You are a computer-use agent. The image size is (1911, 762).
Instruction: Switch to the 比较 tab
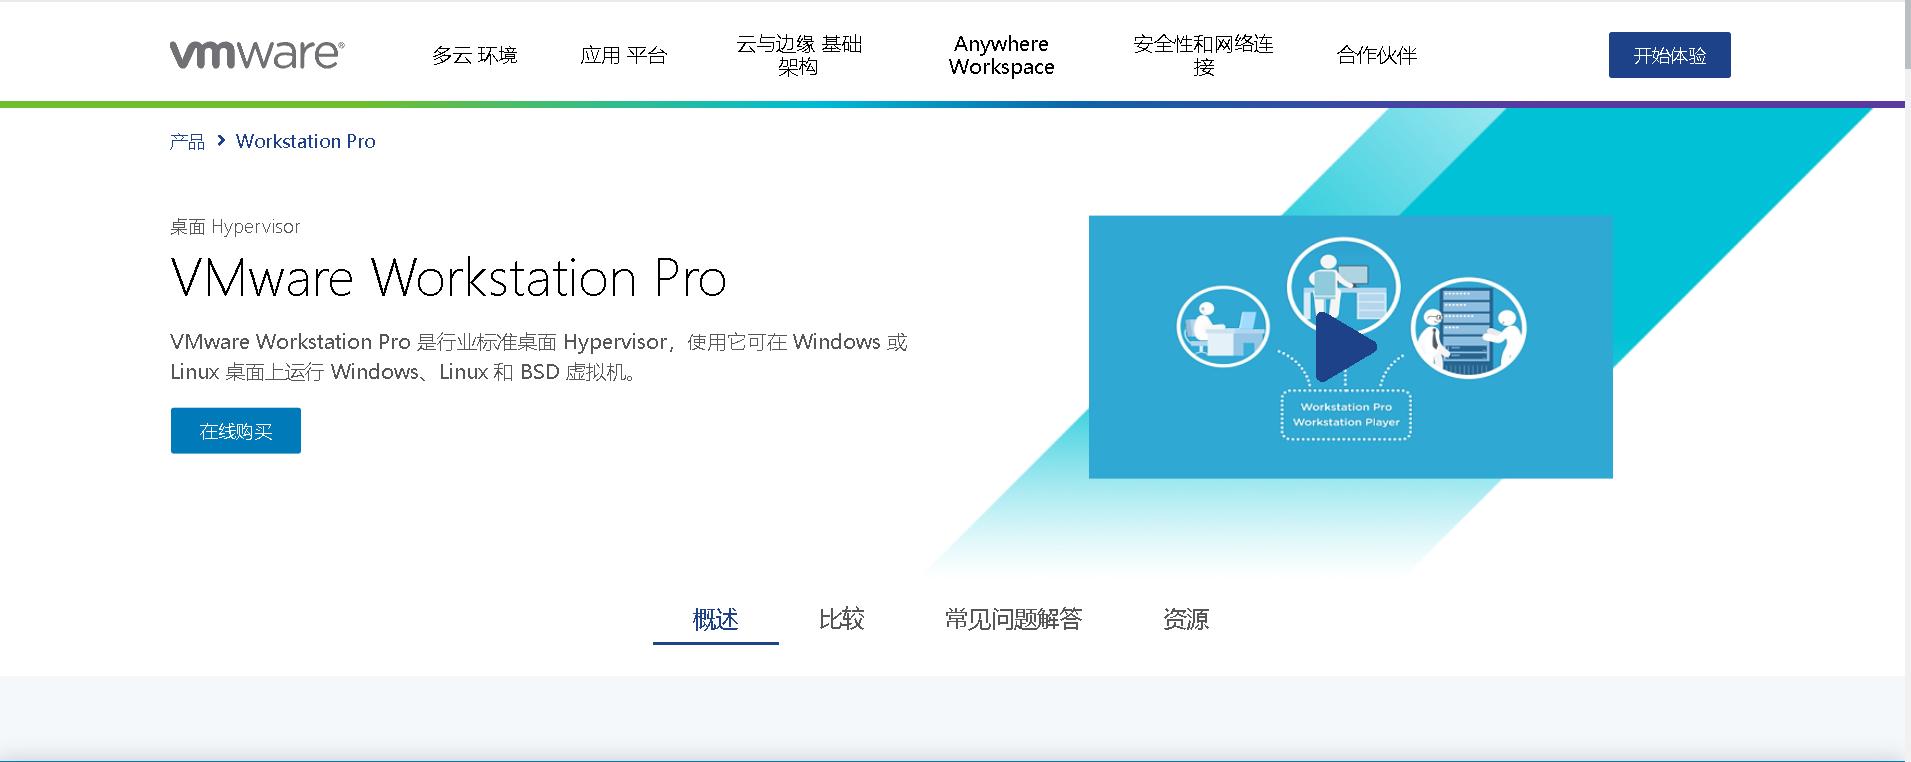(x=841, y=620)
